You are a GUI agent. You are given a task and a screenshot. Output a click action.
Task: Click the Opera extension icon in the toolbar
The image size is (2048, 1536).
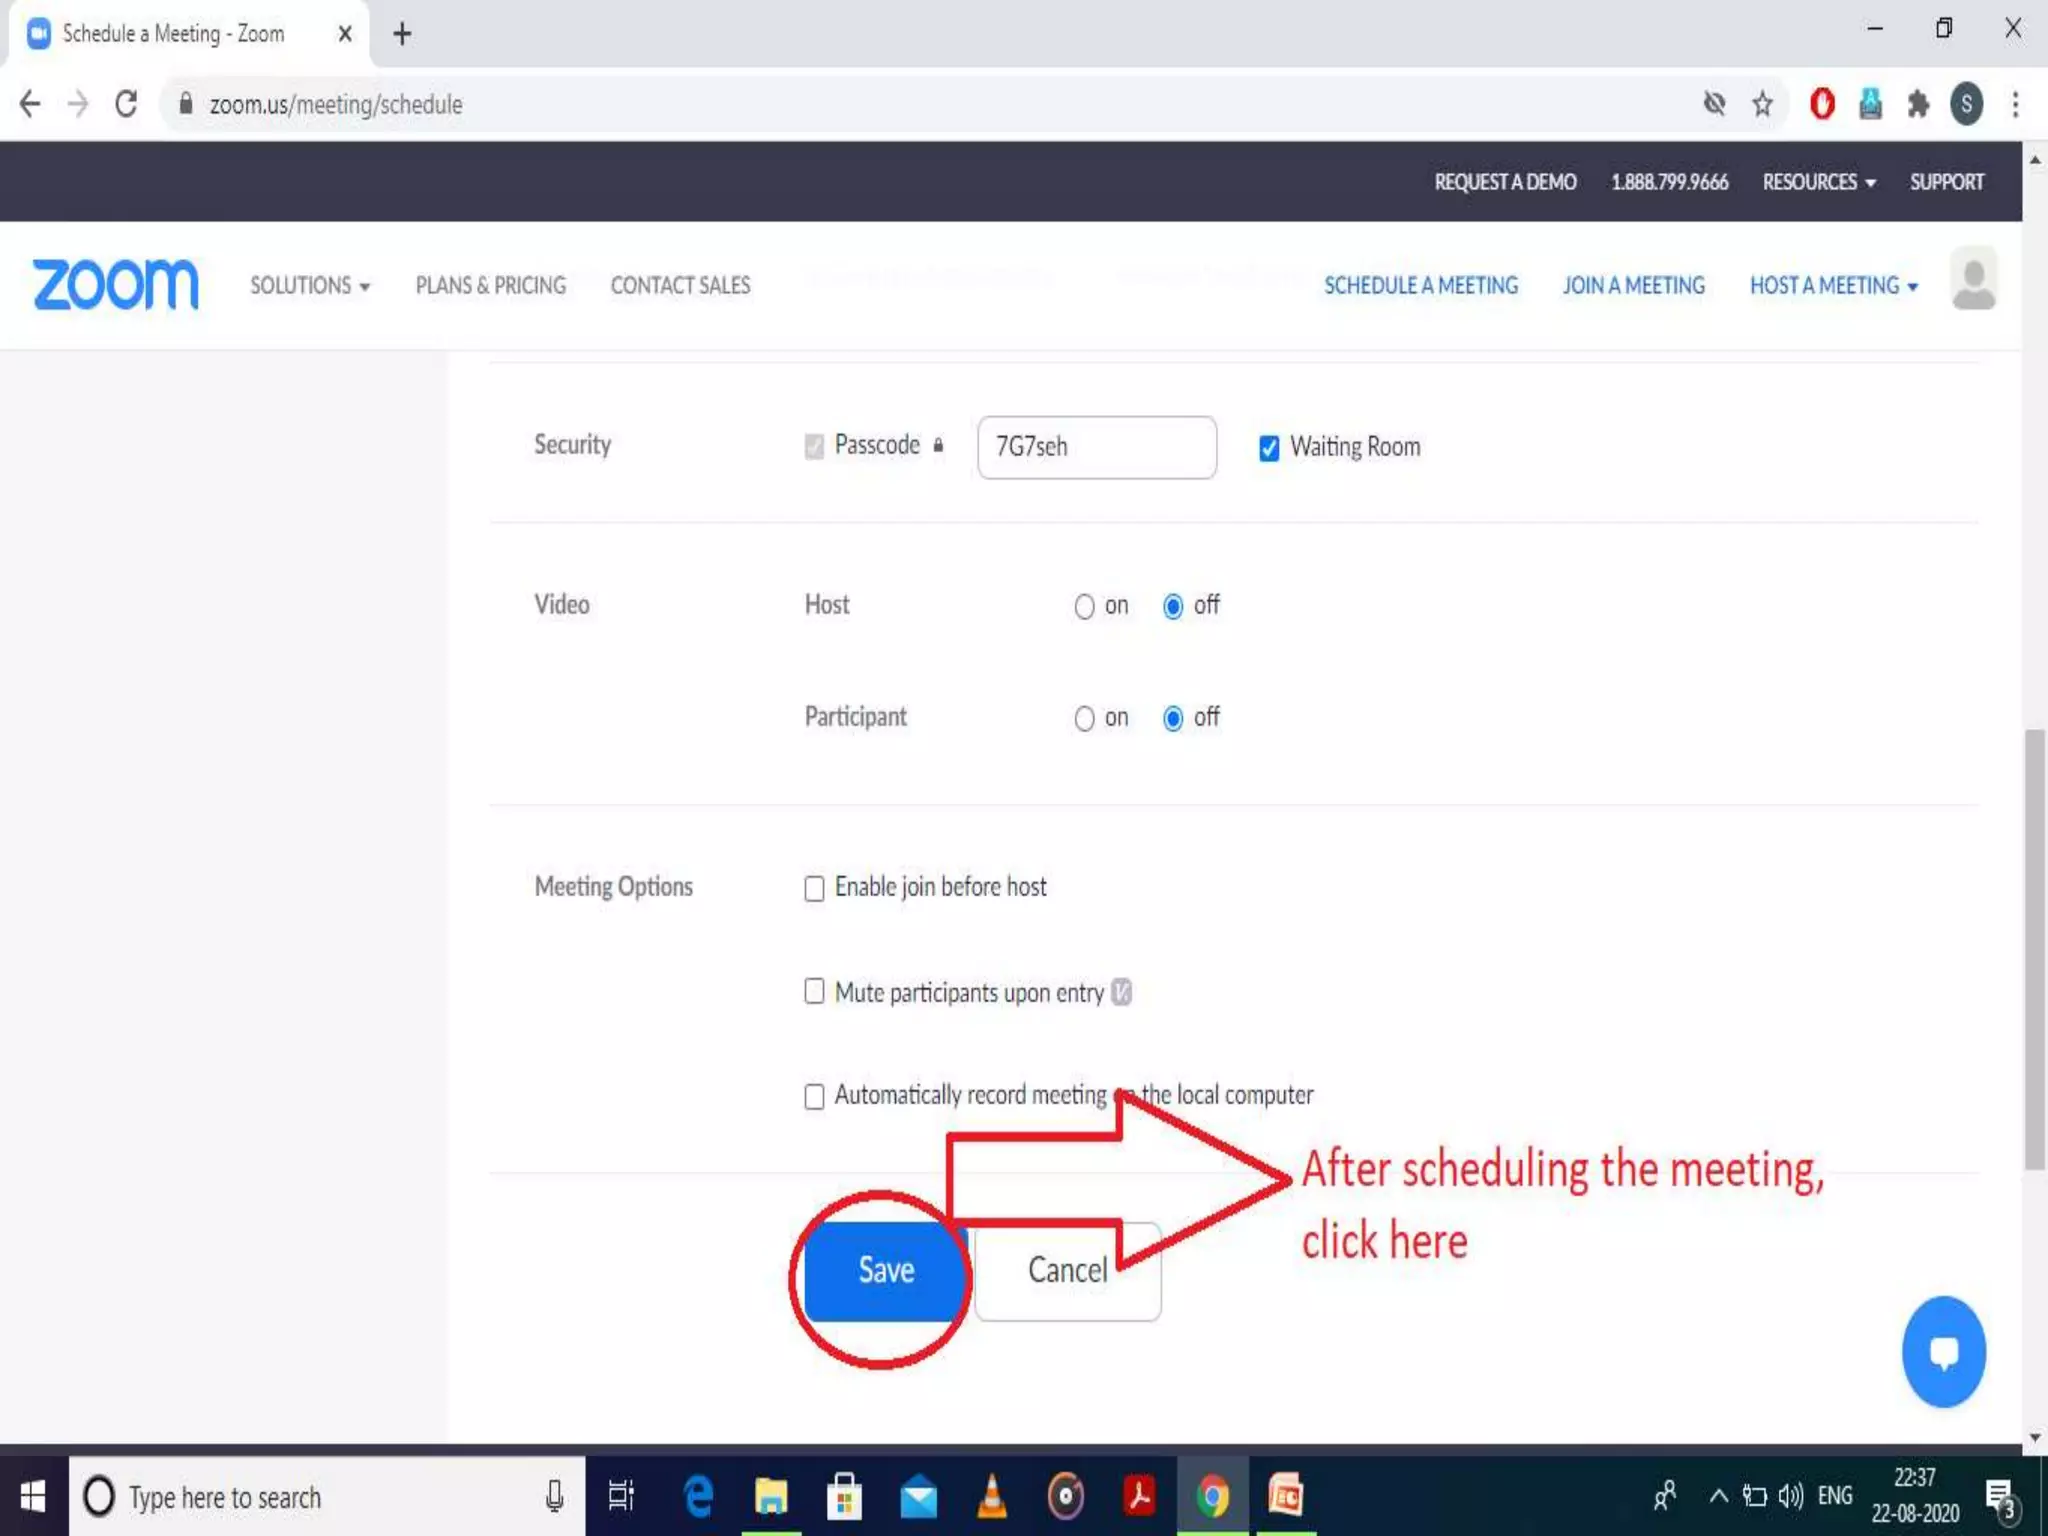pos(1822,104)
